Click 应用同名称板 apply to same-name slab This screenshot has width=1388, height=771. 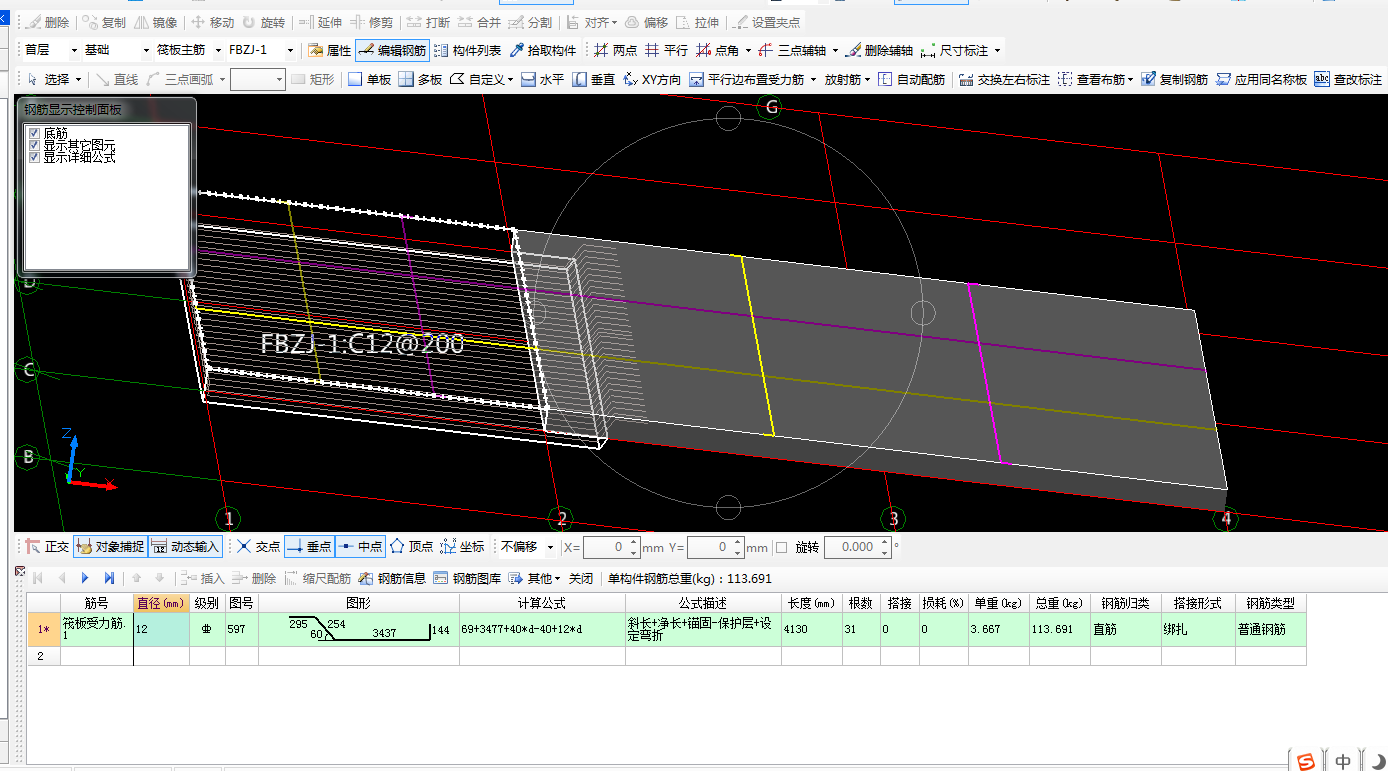tap(1261, 79)
